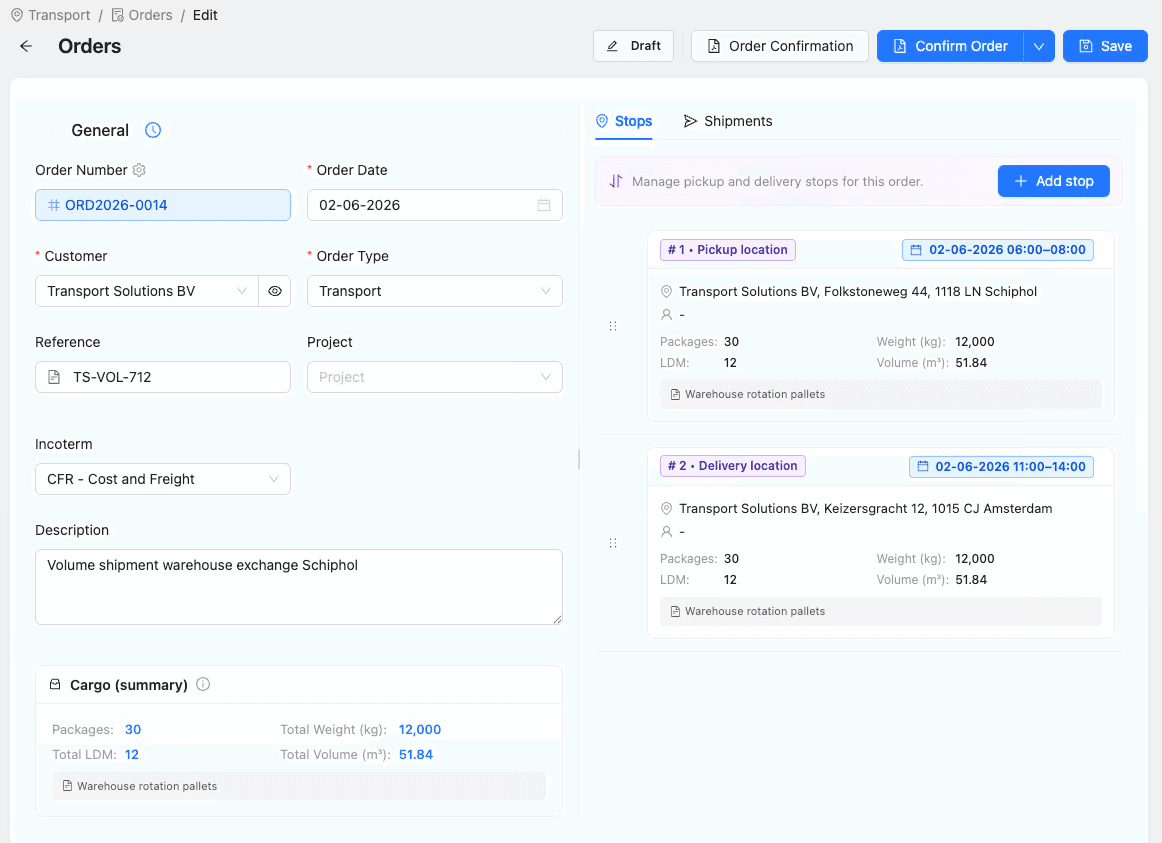Click the location pin at Keizersgracht address
This screenshot has height=843, width=1162.
(x=666, y=509)
